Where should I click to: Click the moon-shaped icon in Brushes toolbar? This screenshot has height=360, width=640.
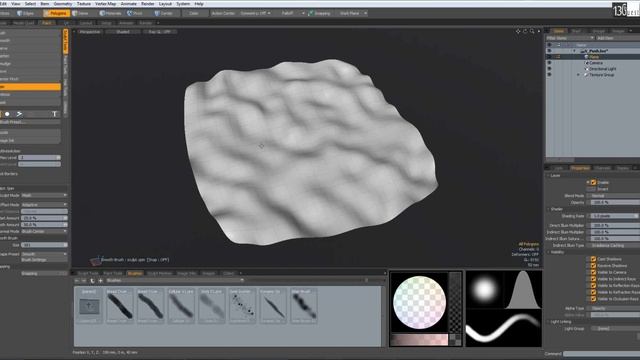[92, 280]
